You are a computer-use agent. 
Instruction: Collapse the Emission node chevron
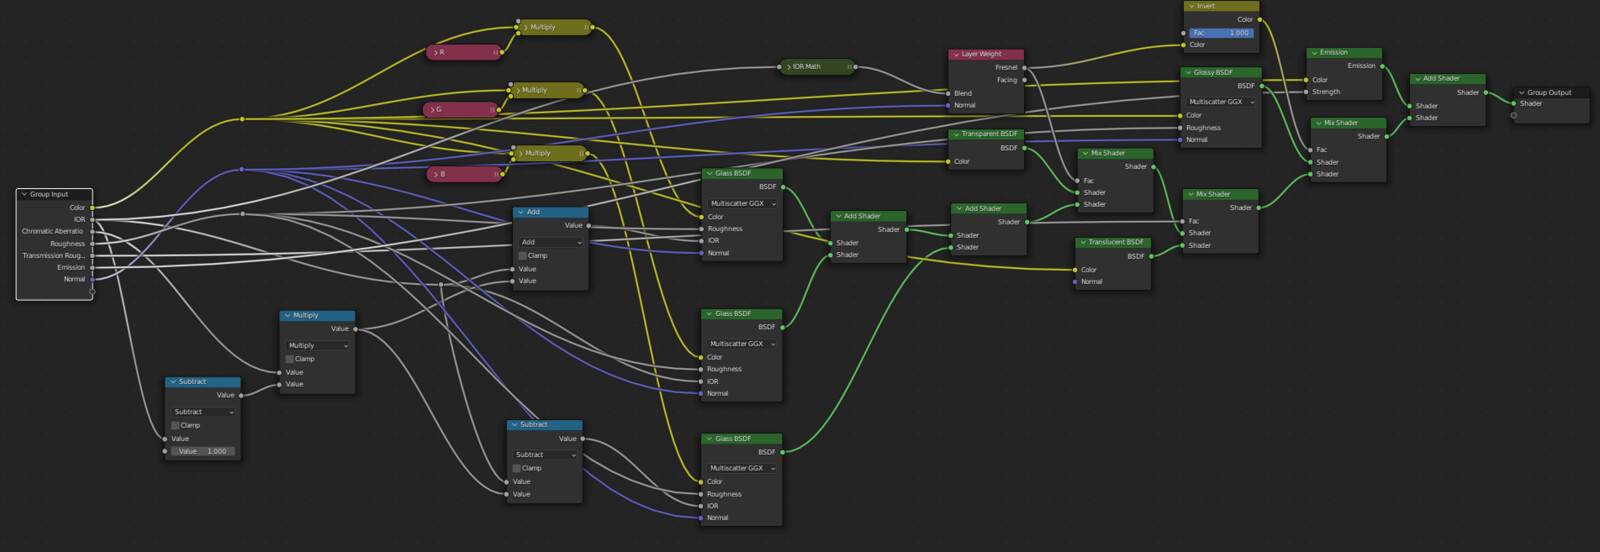tap(1314, 52)
